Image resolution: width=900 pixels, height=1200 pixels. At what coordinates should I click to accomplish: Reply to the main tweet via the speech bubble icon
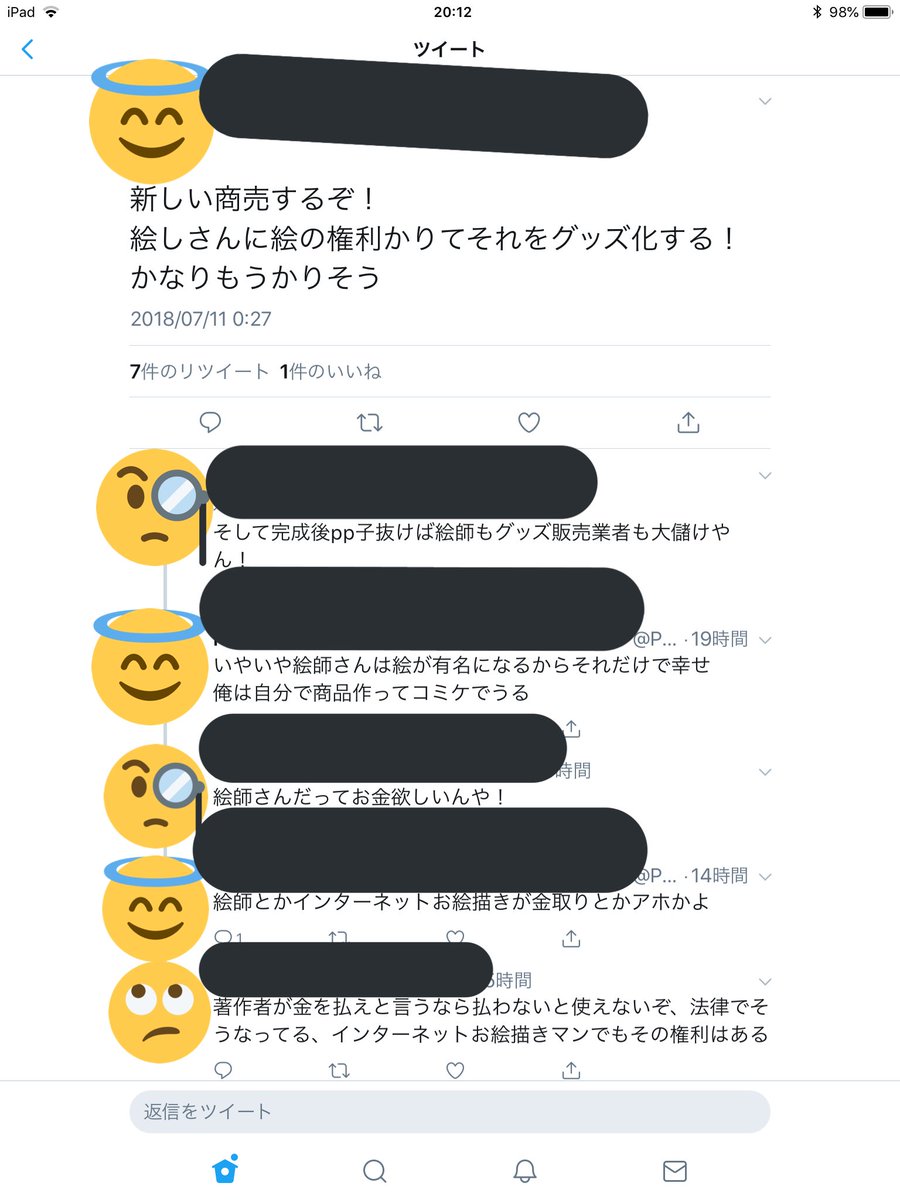pyautogui.click(x=210, y=423)
